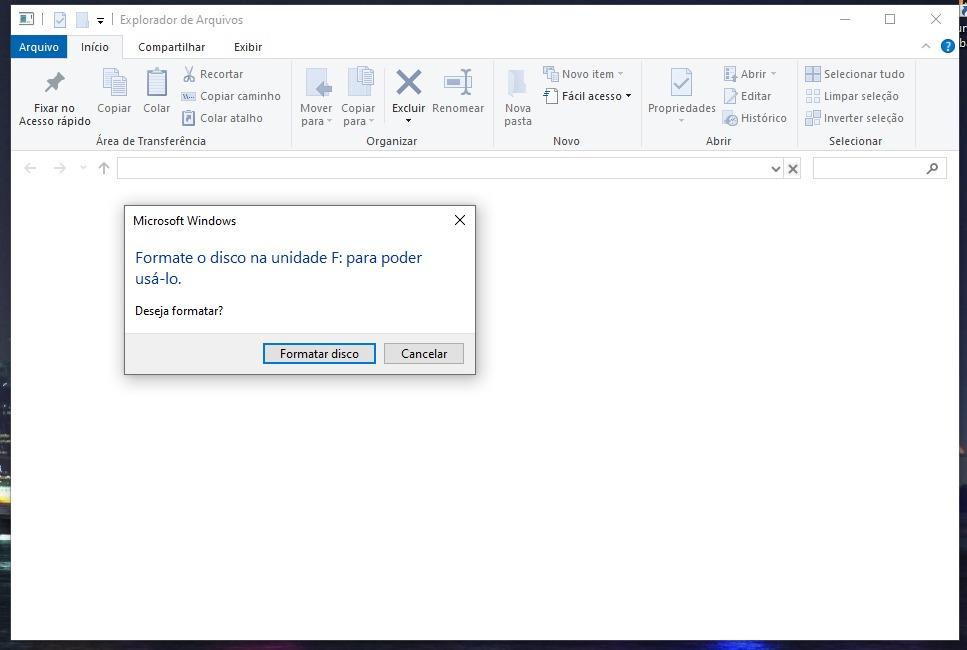Screen dimensions: 967x650
Task: Open Help with the question mark icon
Action: pyautogui.click(x=947, y=46)
